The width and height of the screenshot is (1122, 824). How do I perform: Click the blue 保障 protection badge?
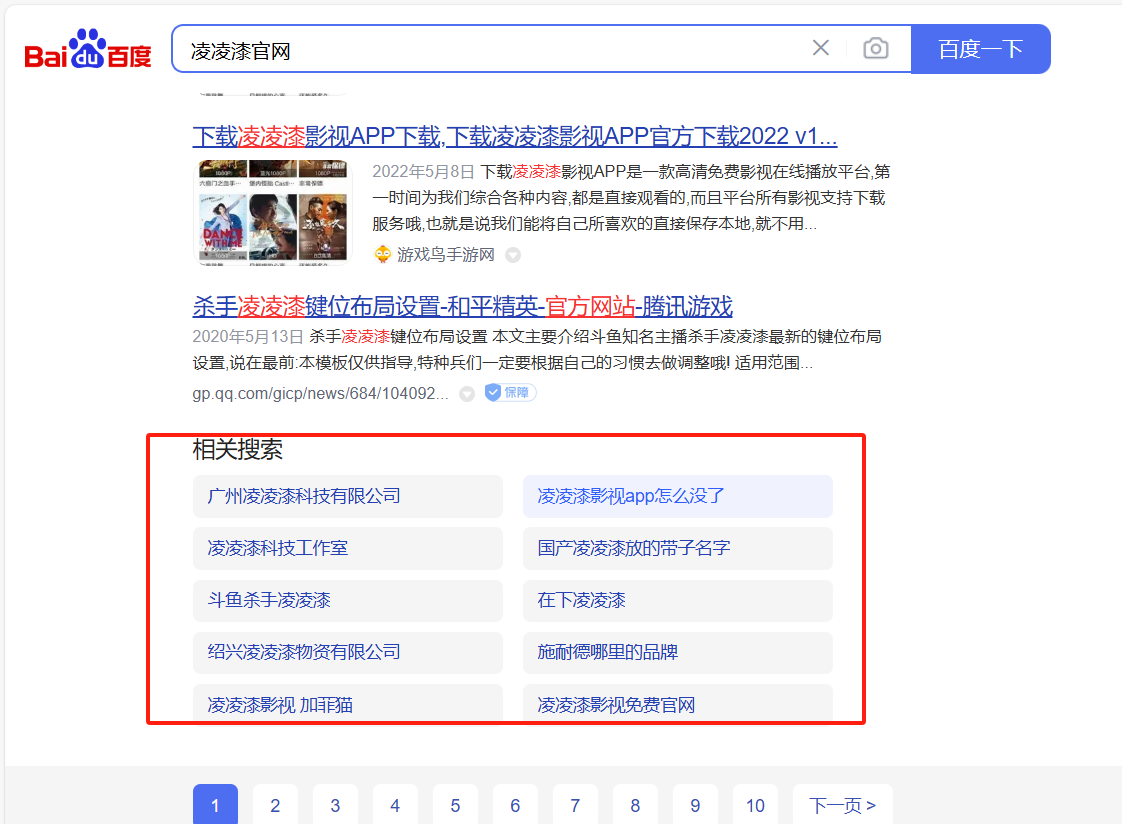pos(509,392)
